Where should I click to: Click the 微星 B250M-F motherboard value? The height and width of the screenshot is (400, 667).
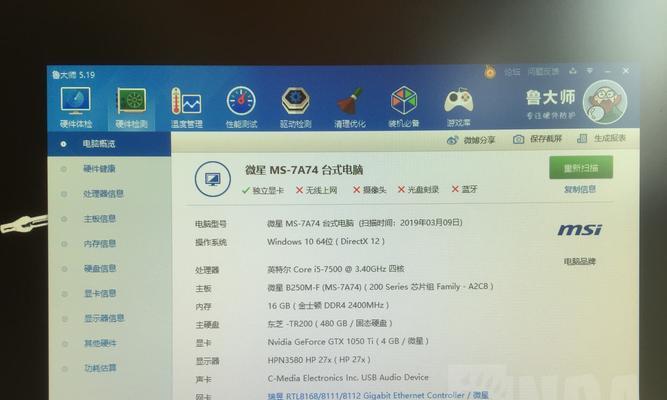(x=380, y=287)
